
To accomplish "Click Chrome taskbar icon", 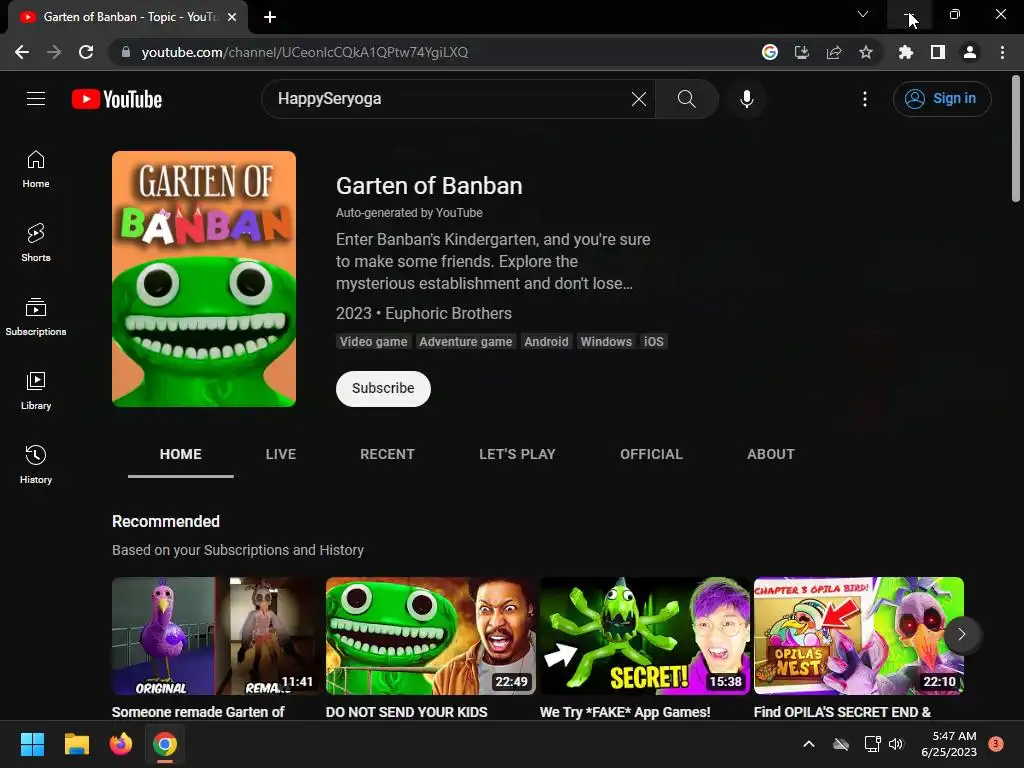I will pos(165,744).
